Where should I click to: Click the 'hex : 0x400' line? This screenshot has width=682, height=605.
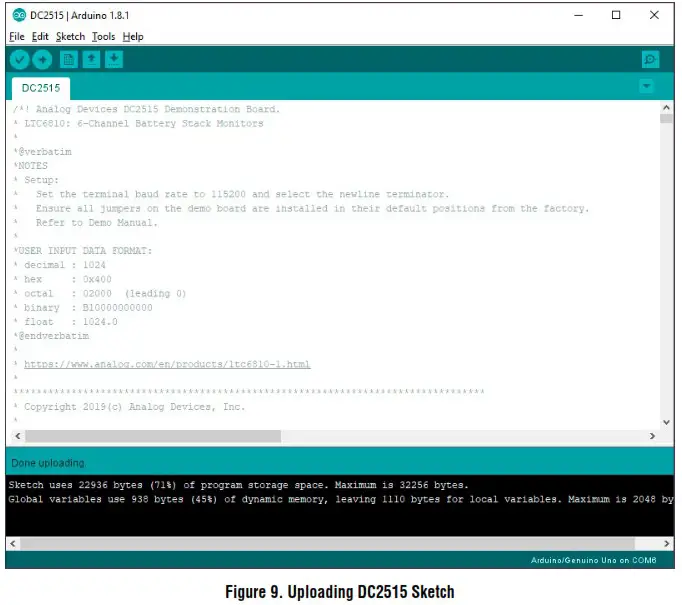pos(63,279)
